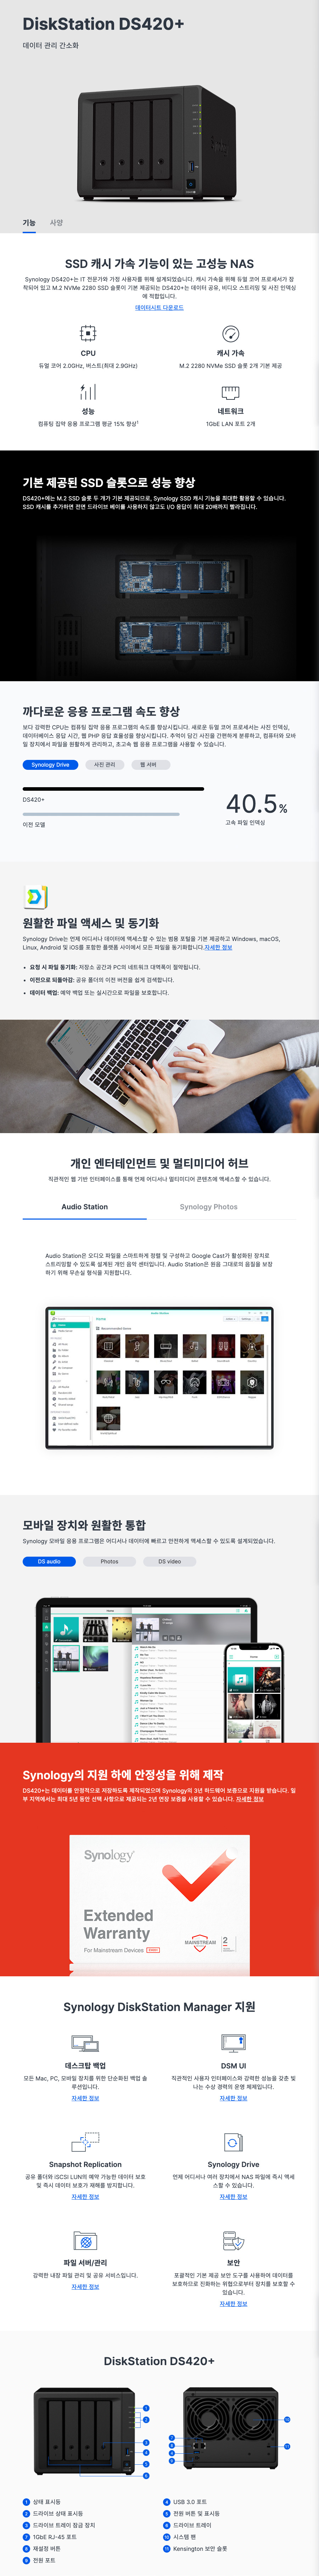Click the laptop typing photo banner
The image size is (319, 2576).
coord(160,1076)
